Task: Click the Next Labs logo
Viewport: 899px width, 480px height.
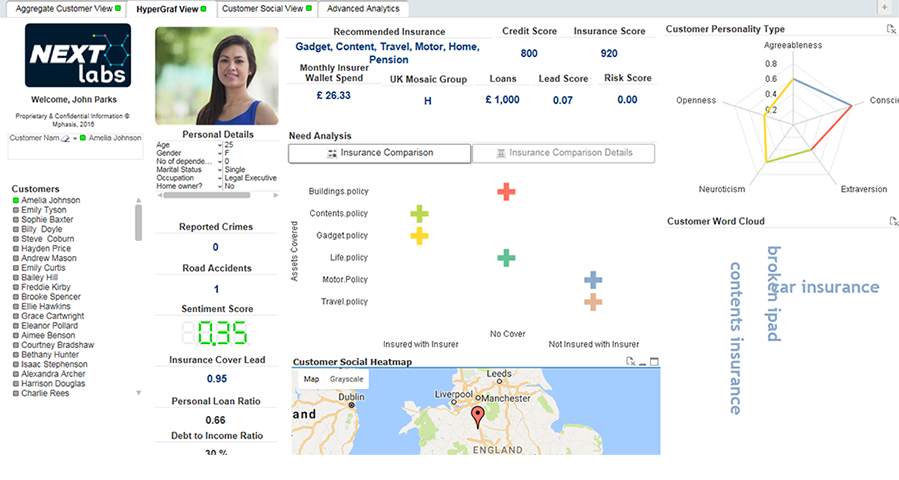Action: point(78,56)
